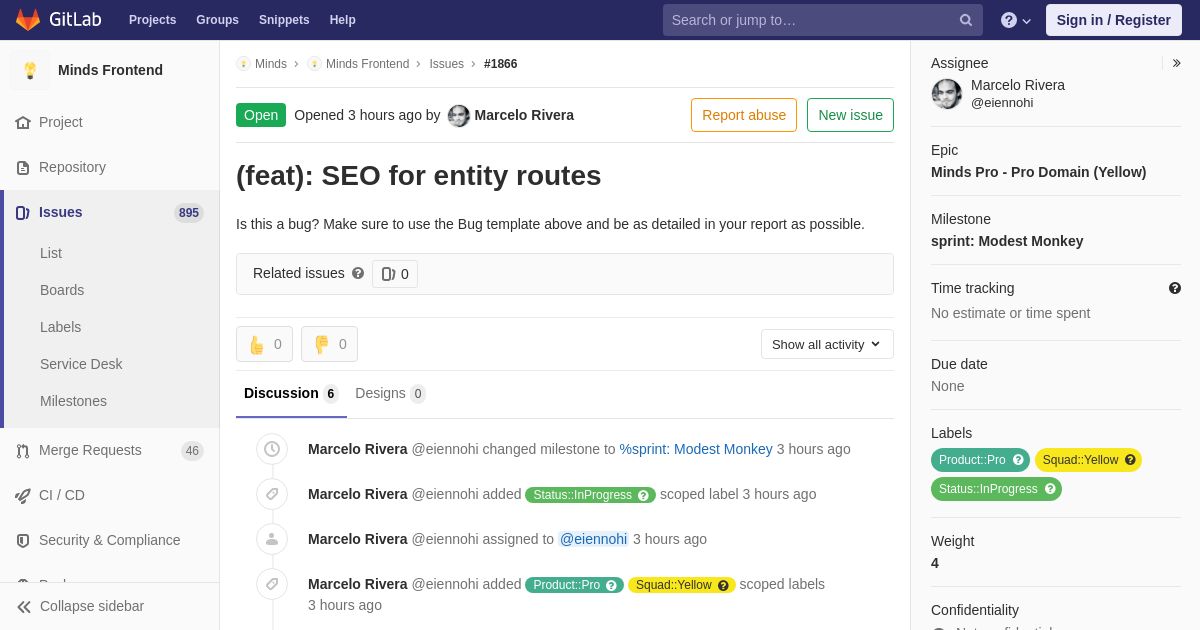Screen dimensions: 1200x630
Task: Click the Repository file icon in sidebar
Action: pos(23,167)
